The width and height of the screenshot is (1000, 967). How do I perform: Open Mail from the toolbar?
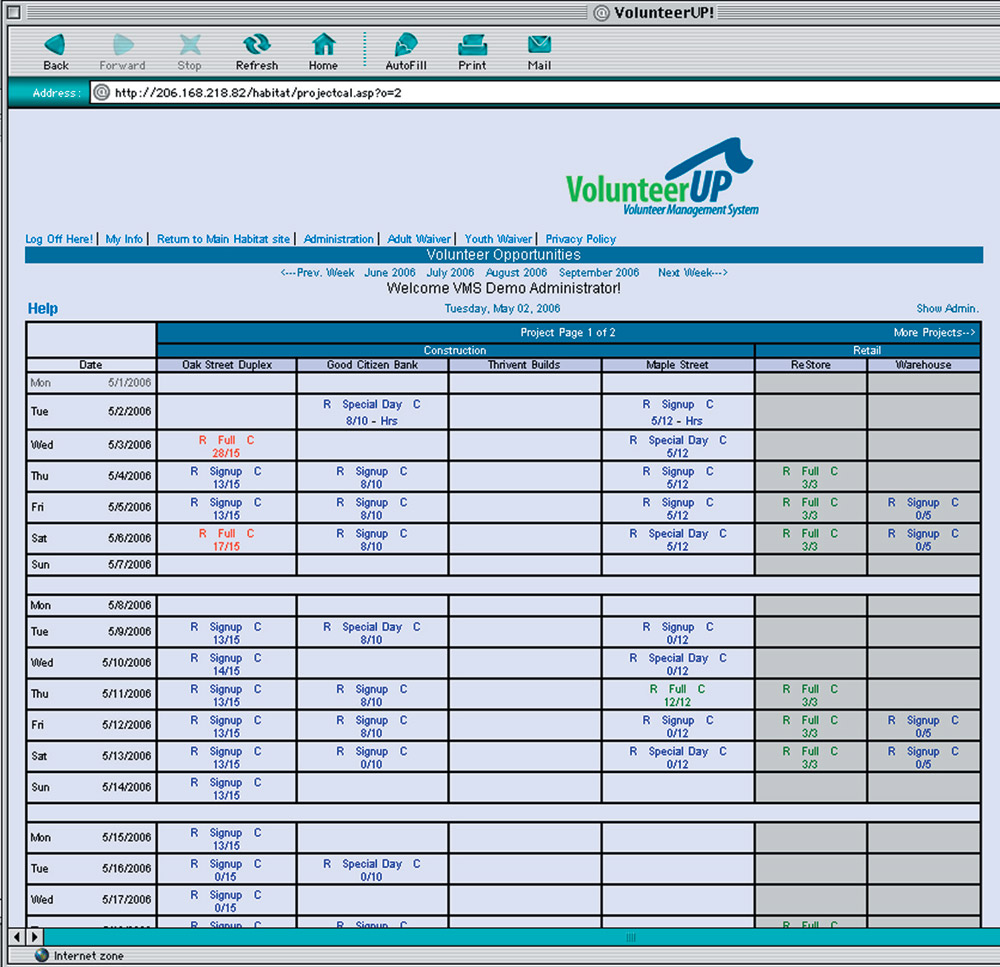point(539,45)
